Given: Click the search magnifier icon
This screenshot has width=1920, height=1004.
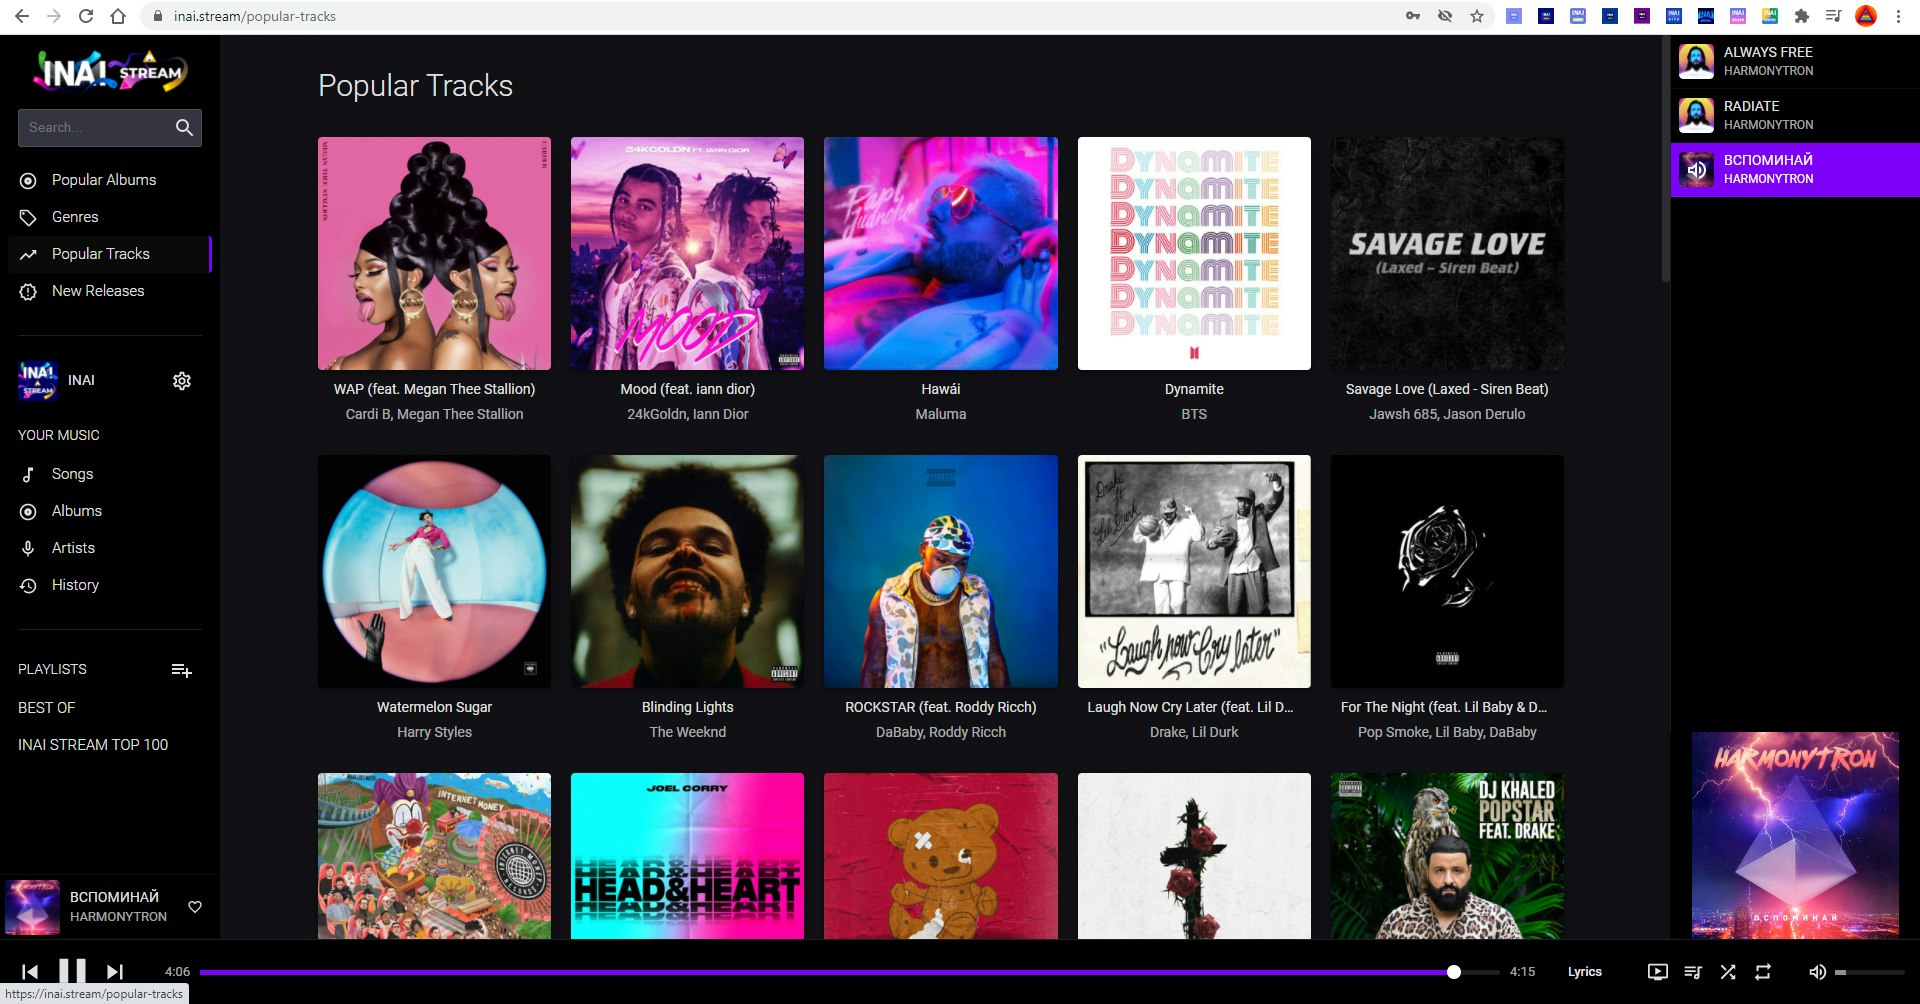Looking at the screenshot, I should pos(184,128).
